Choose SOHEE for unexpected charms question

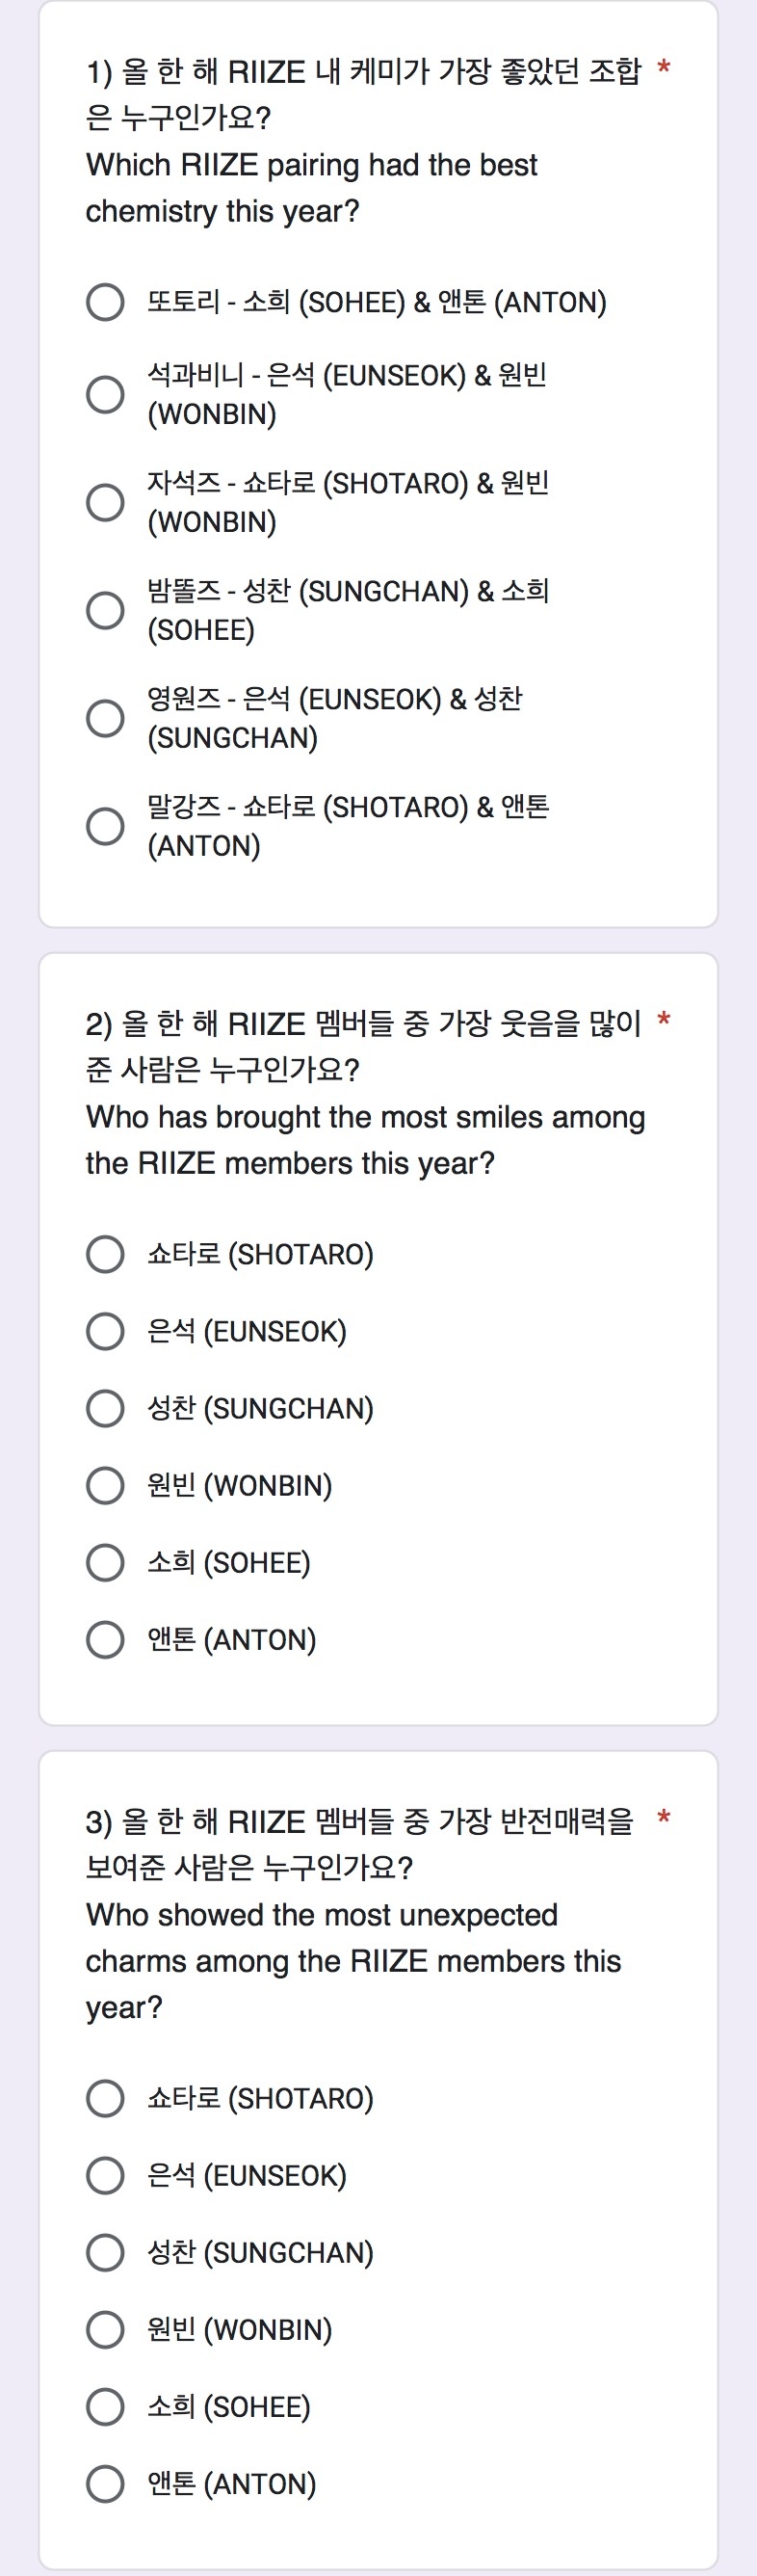point(105,2406)
